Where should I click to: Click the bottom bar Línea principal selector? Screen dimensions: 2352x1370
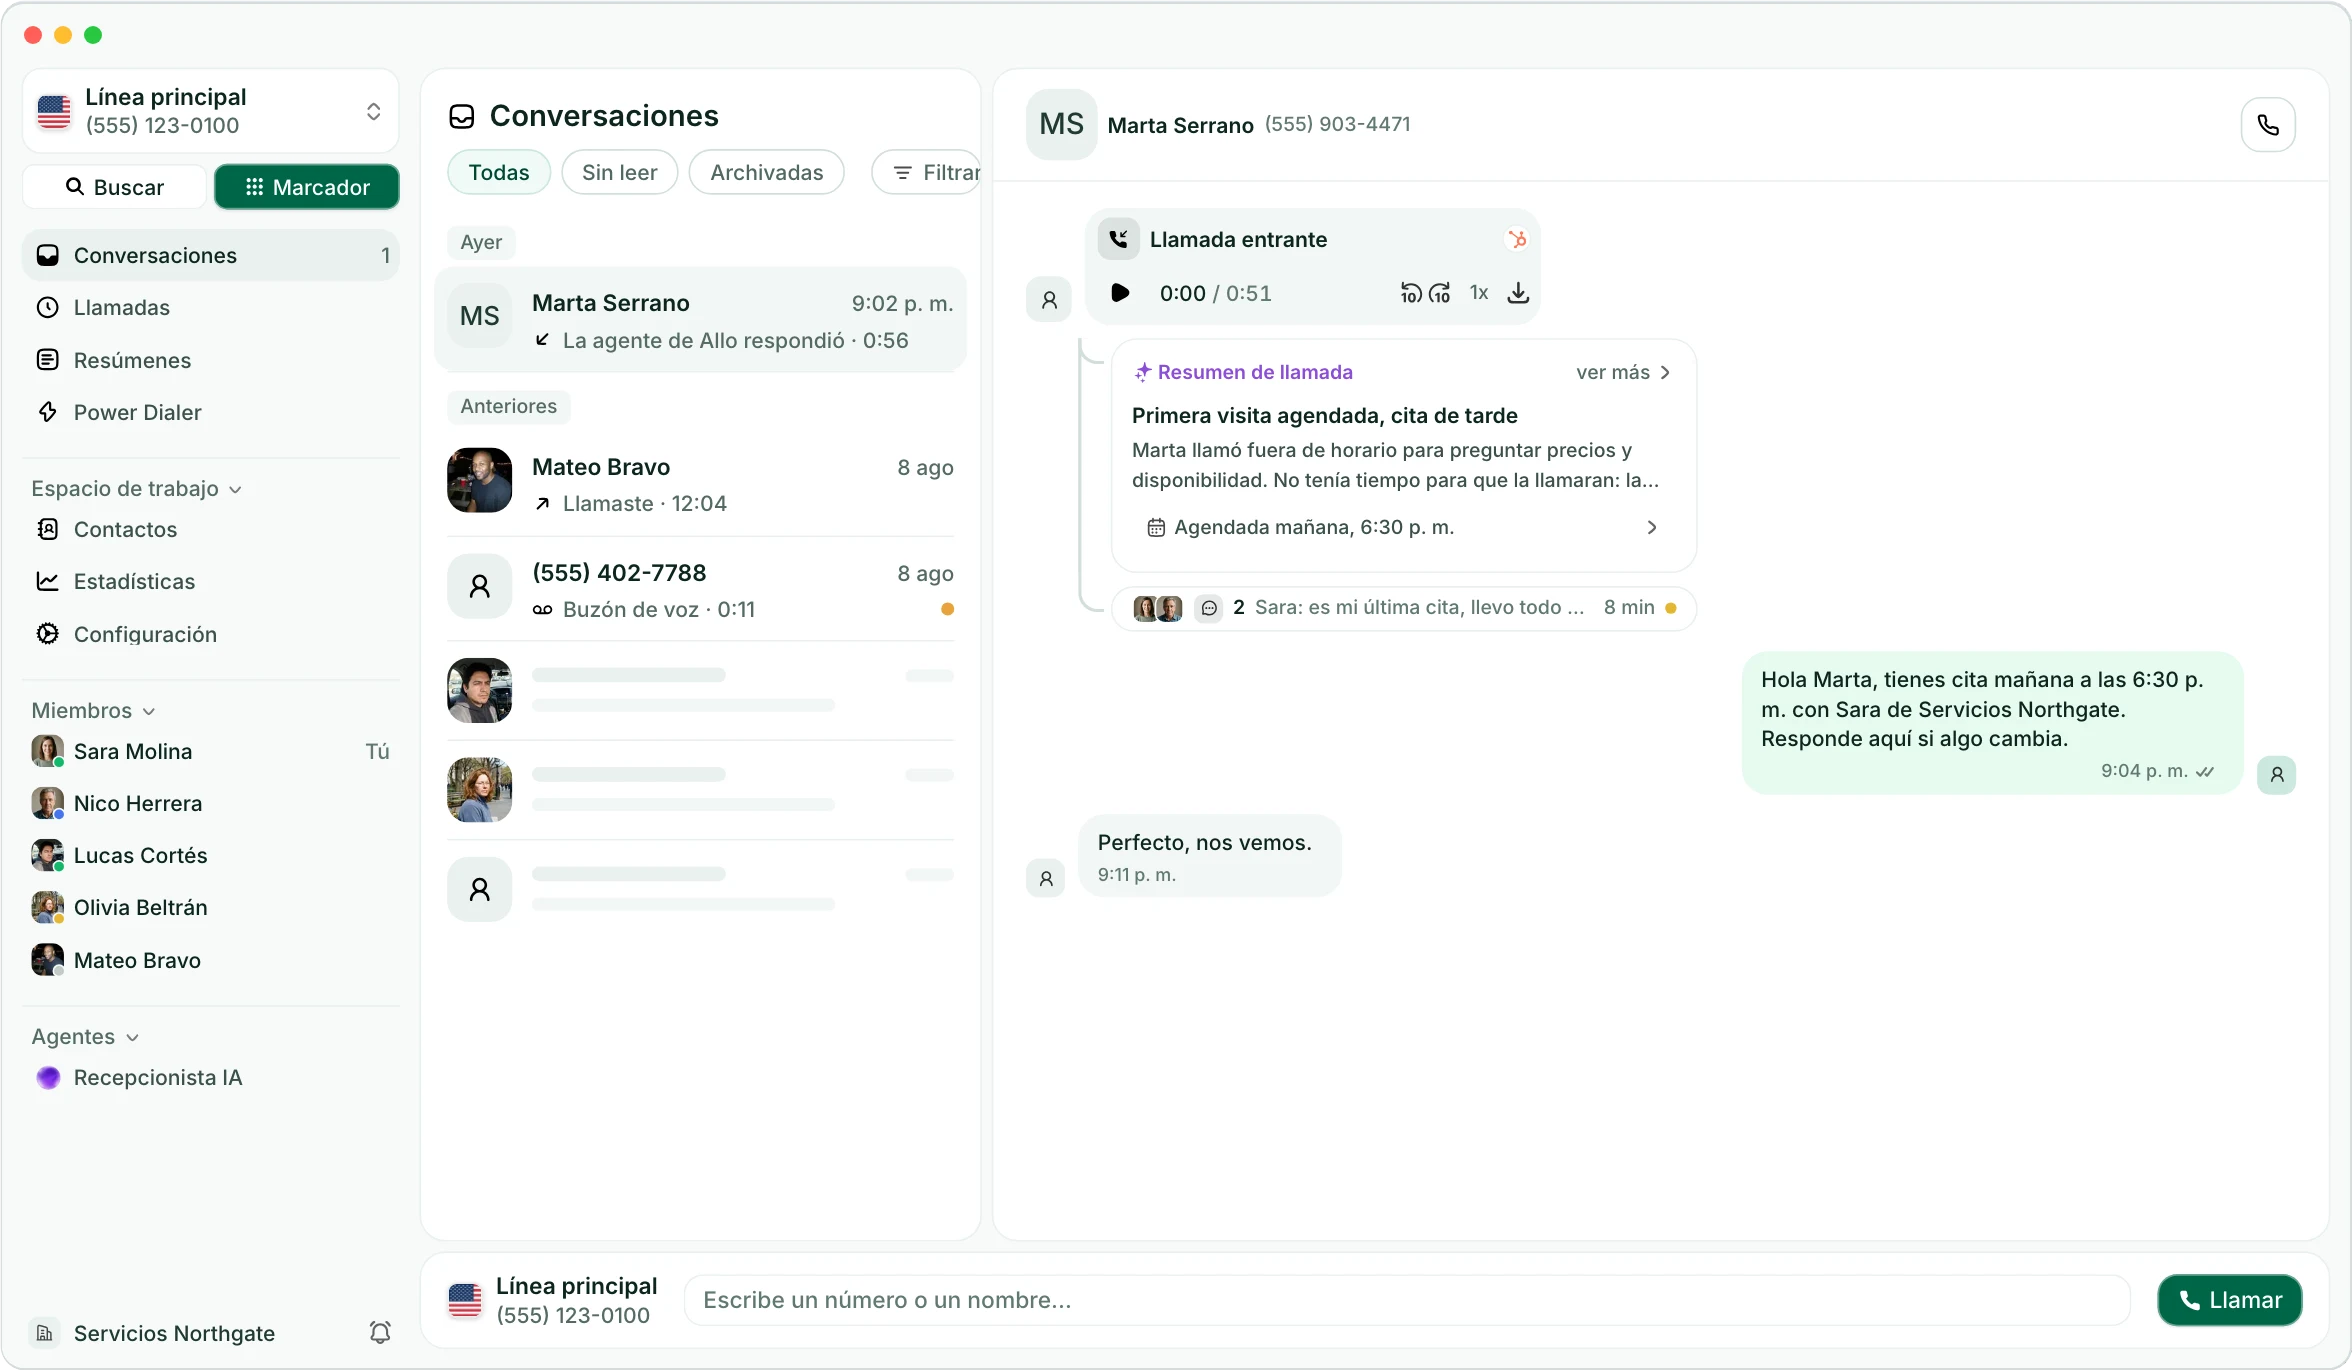tap(553, 1300)
